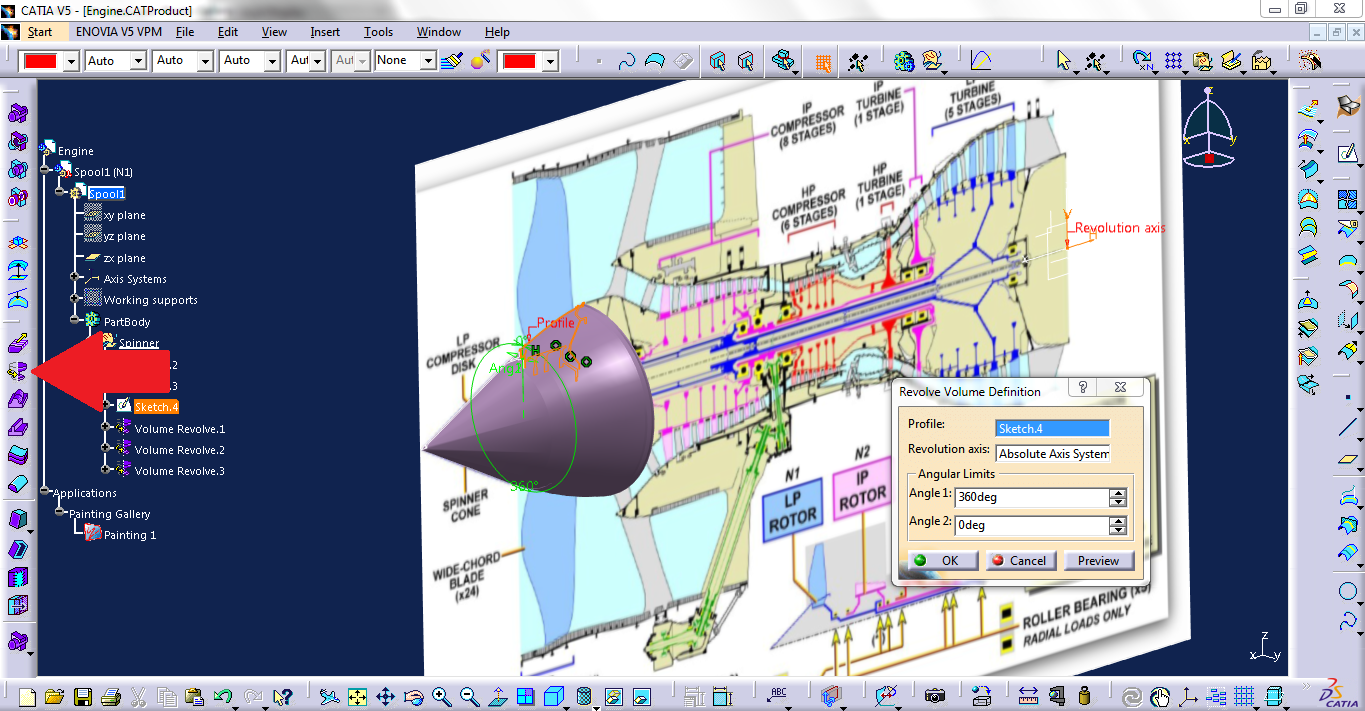
Task: Expand the Working supports node
Action: [x=75, y=299]
